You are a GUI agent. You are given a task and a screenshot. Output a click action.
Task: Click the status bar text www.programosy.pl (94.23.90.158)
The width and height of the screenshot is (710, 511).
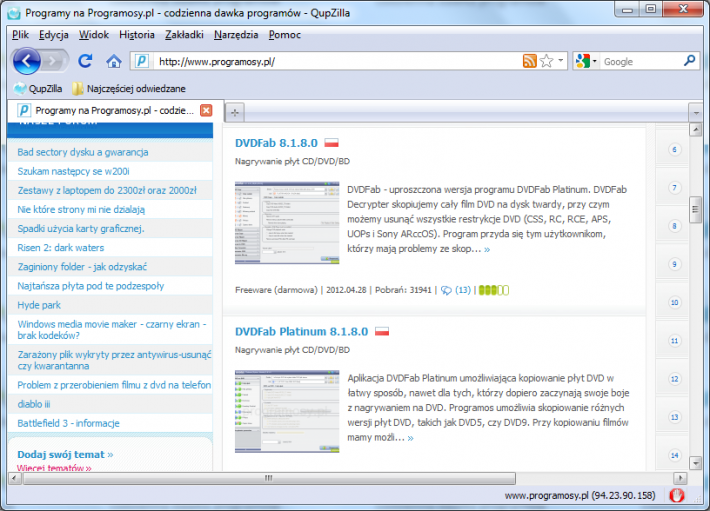pos(580,496)
